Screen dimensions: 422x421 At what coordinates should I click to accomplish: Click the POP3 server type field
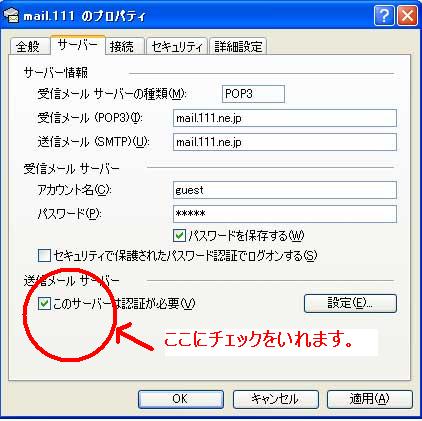coord(253,94)
